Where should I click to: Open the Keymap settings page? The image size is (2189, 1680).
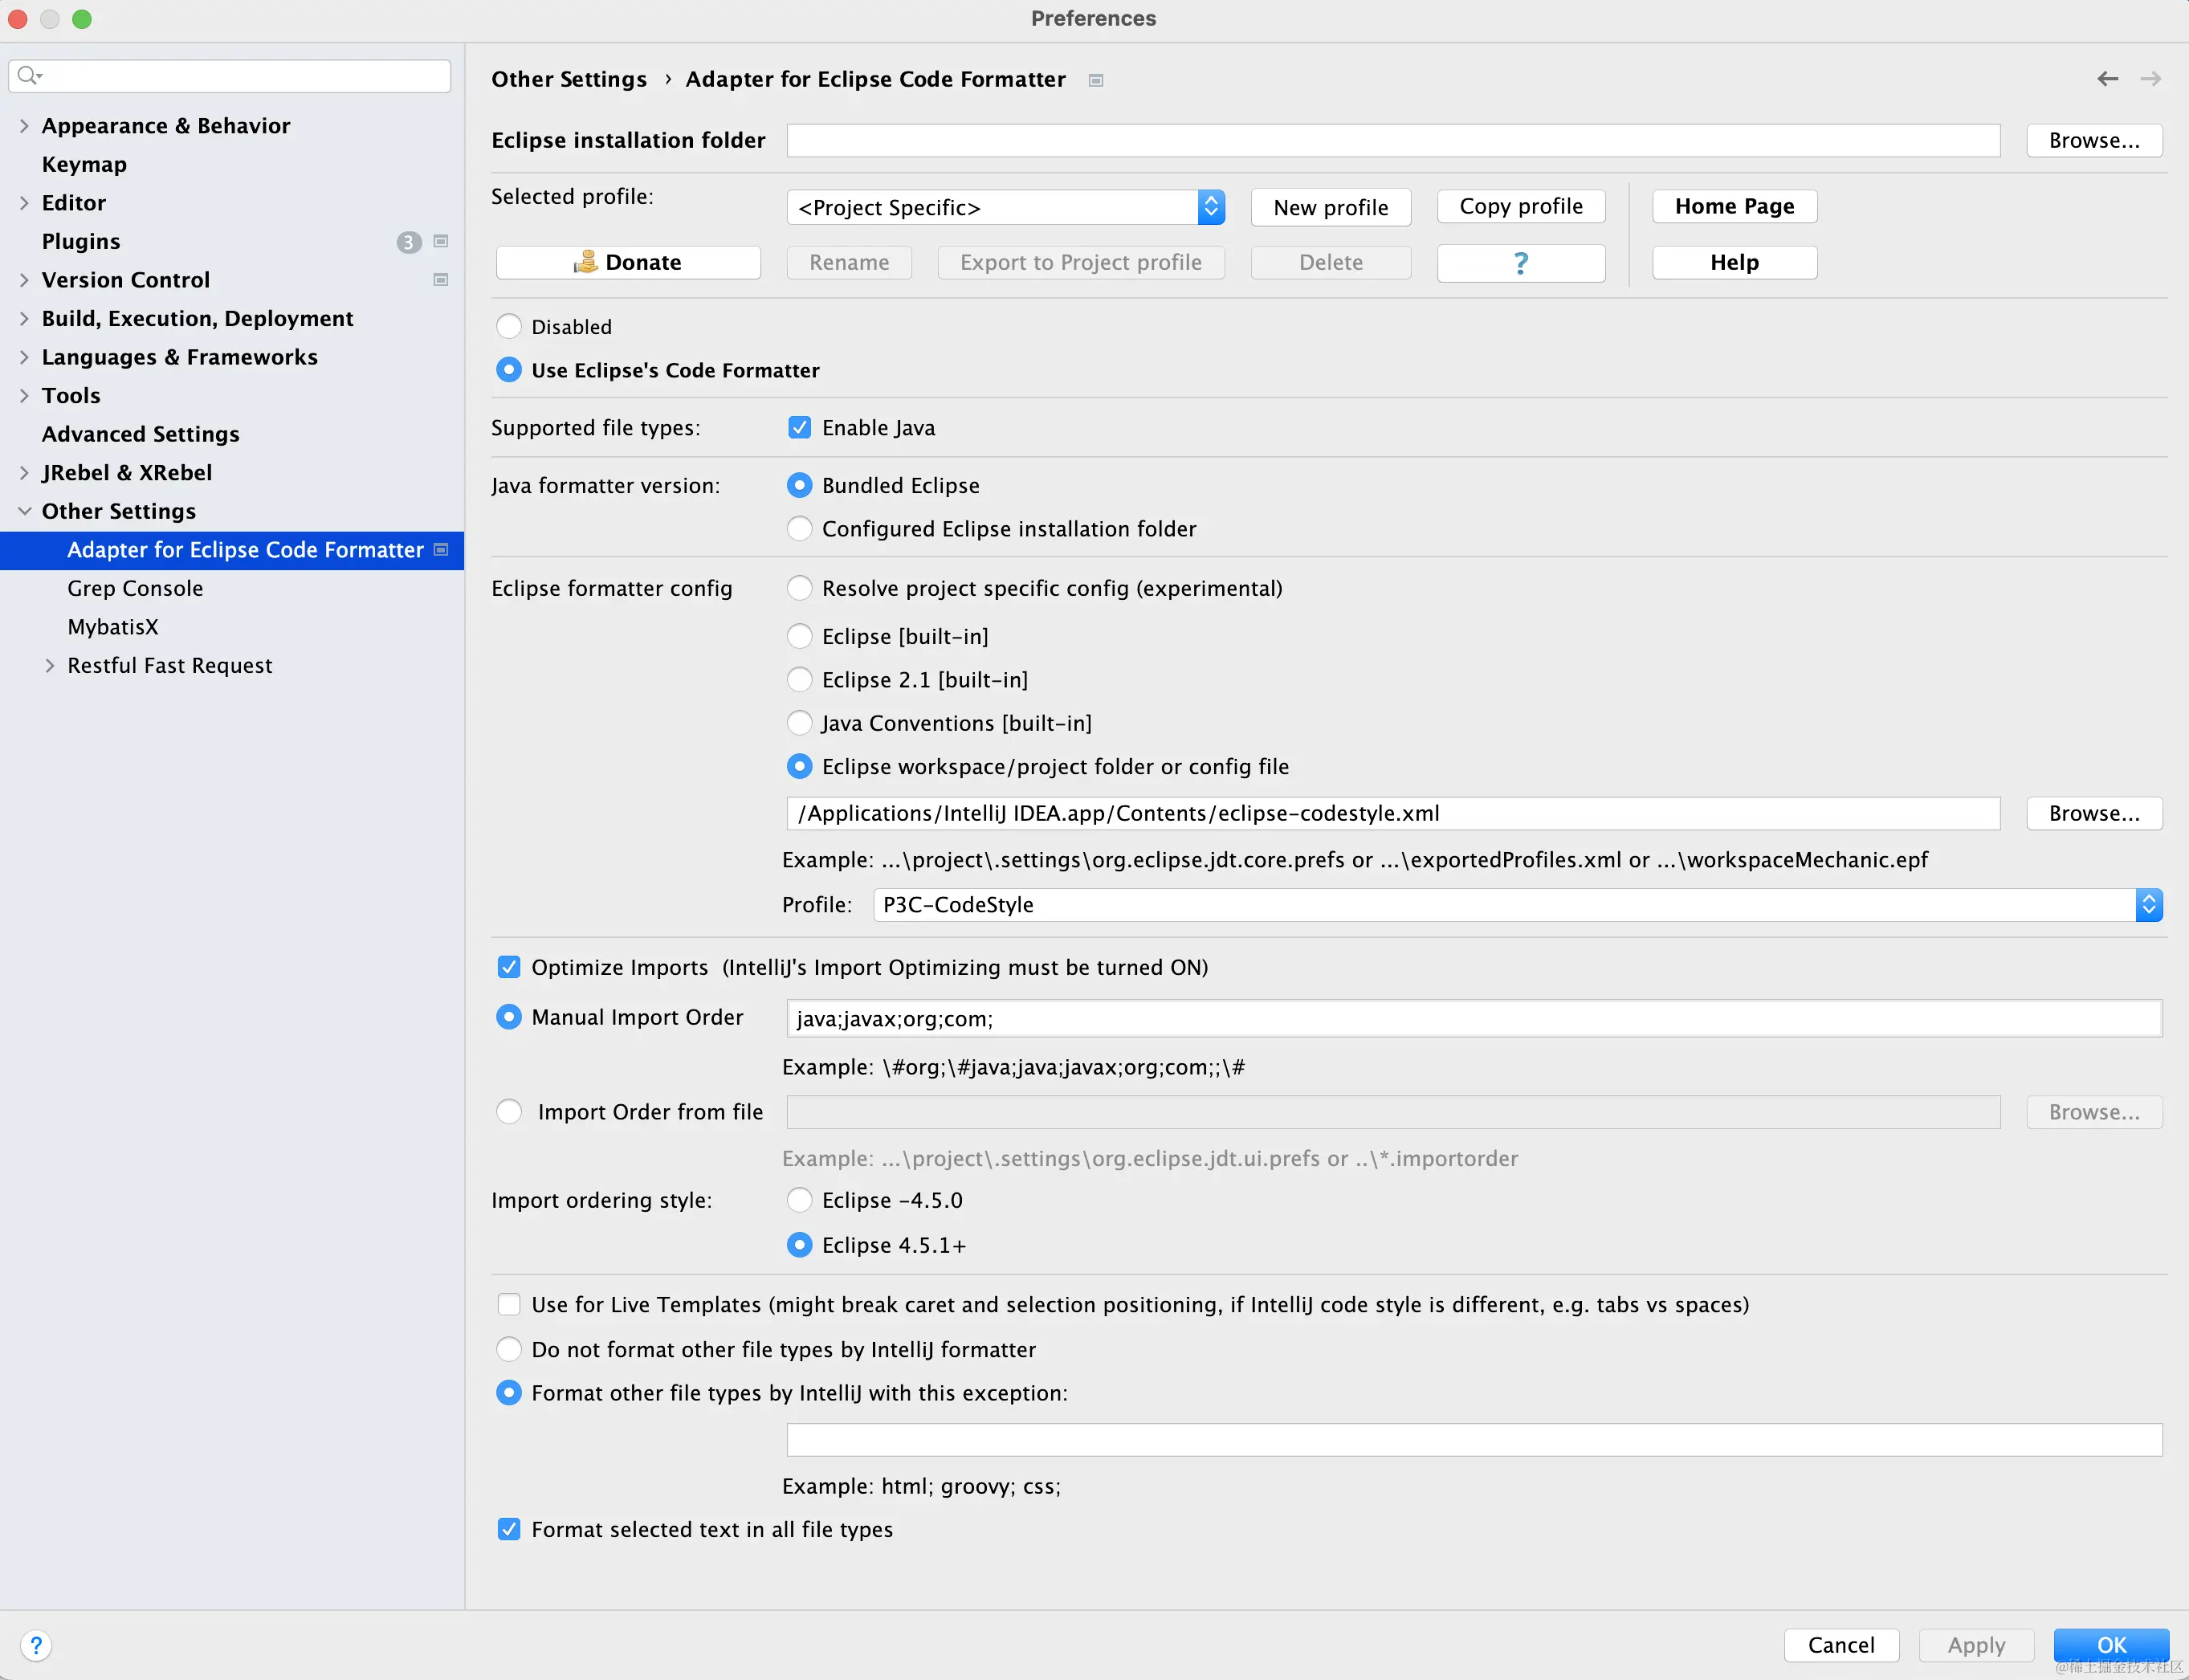click(84, 164)
